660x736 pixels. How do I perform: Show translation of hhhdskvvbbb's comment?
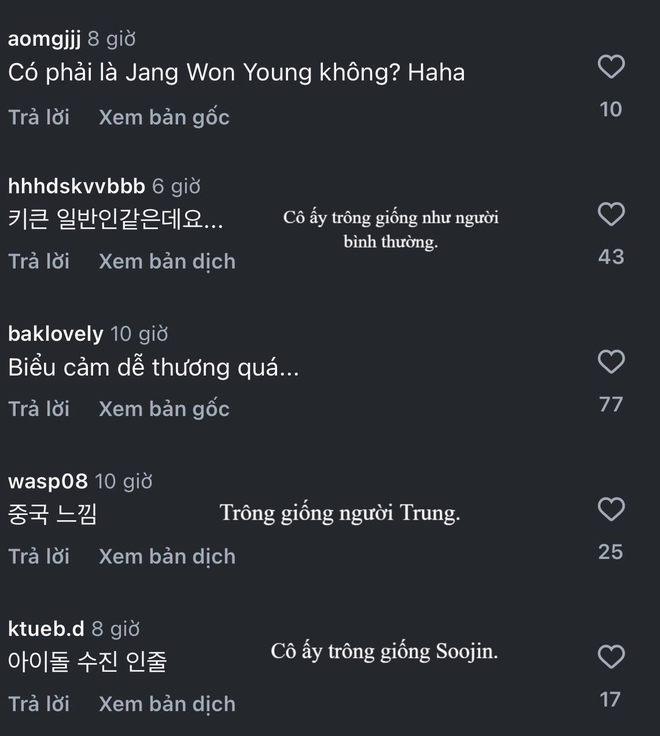167,261
